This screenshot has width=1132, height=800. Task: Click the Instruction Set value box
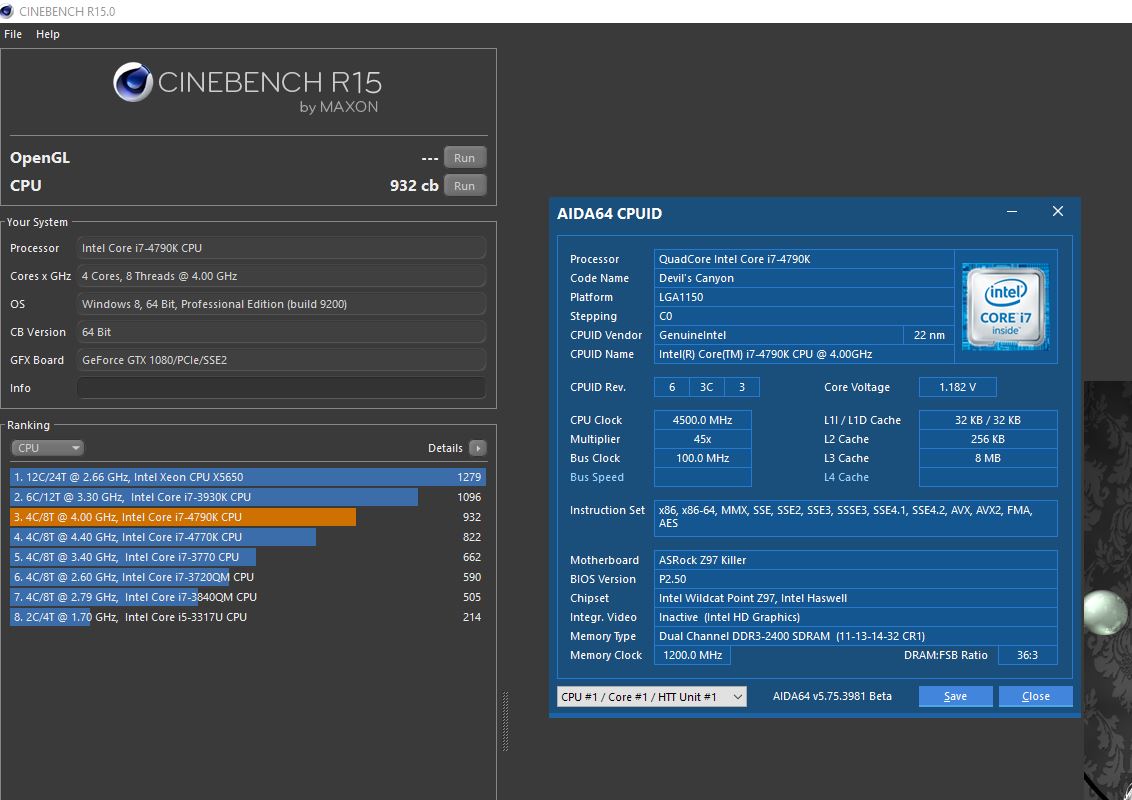tap(855, 518)
